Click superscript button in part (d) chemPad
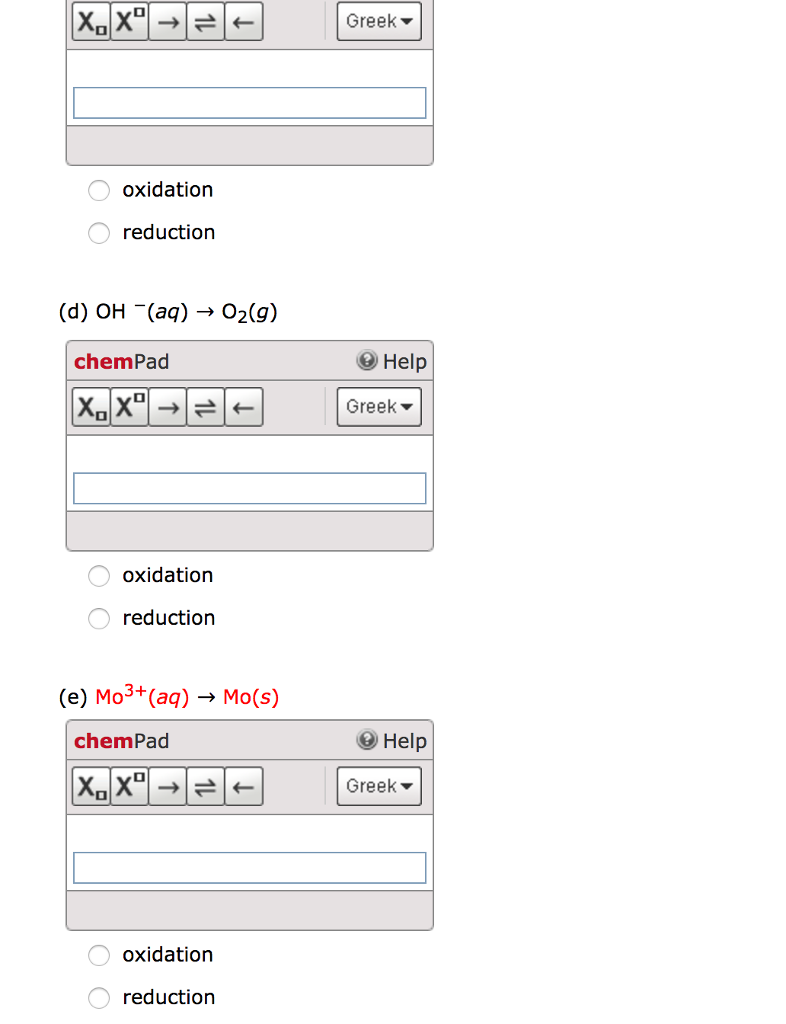 click(130, 407)
